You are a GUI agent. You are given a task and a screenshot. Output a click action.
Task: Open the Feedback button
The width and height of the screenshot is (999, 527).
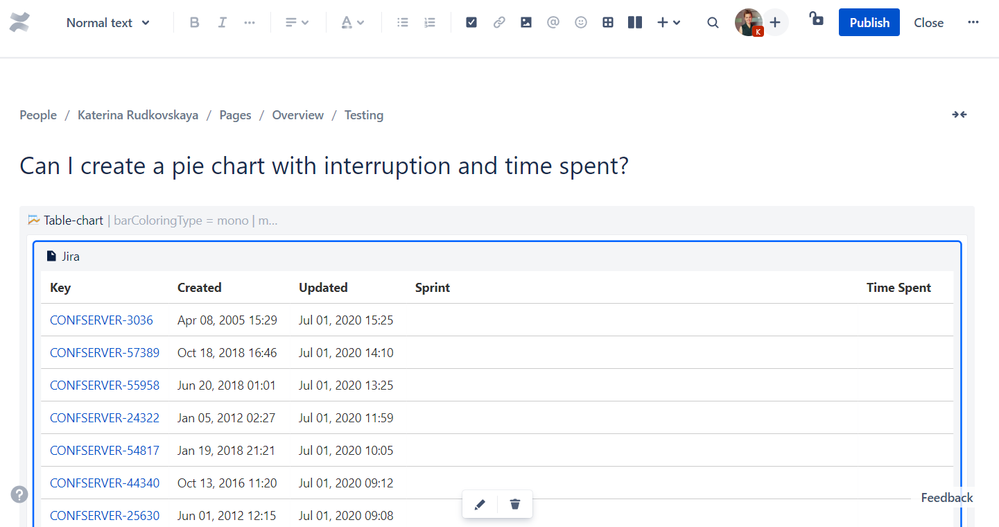click(x=947, y=498)
